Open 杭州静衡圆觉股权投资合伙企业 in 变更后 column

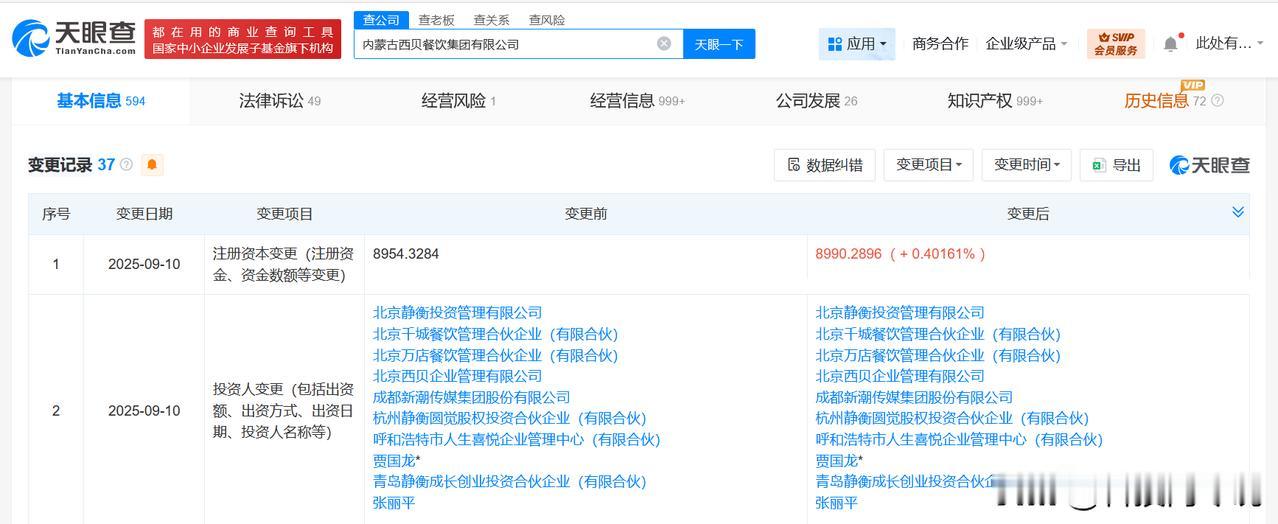pyautogui.click(x=952, y=418)
